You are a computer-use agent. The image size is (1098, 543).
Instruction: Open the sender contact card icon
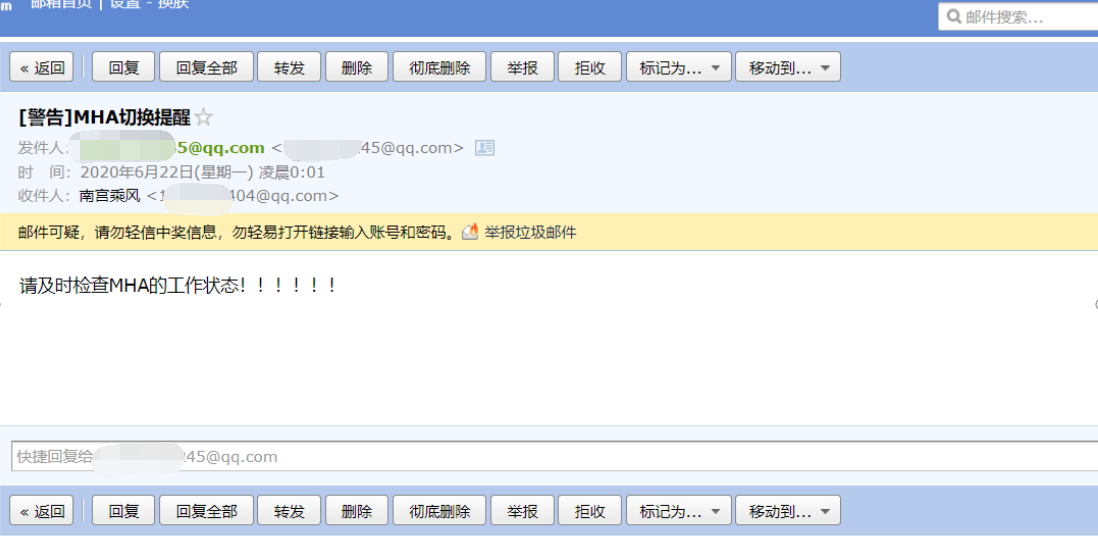click(x=485, y=148)
